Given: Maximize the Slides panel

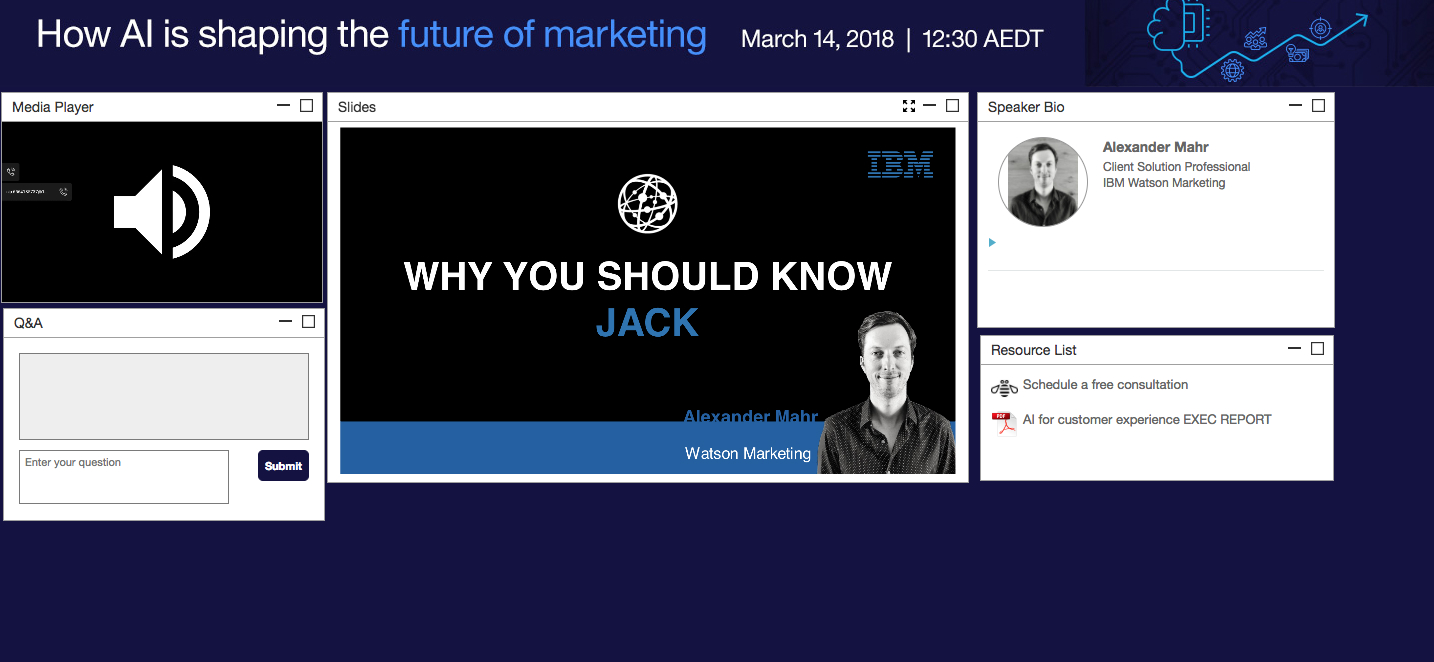Looking at the screenshot, I should coord(952,106).
